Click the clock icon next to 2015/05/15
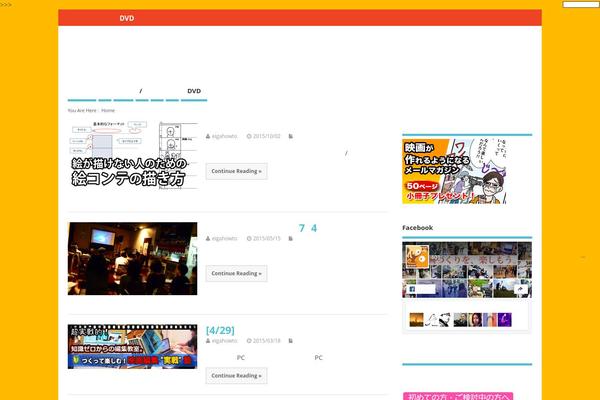 pyautogui.click(x=249, y=238)
